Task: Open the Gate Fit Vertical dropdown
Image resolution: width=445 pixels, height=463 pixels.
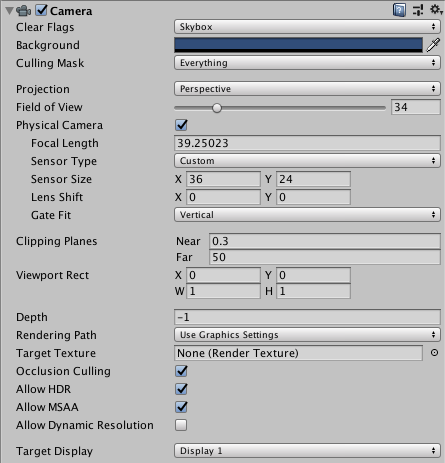Action: [307, 215]
